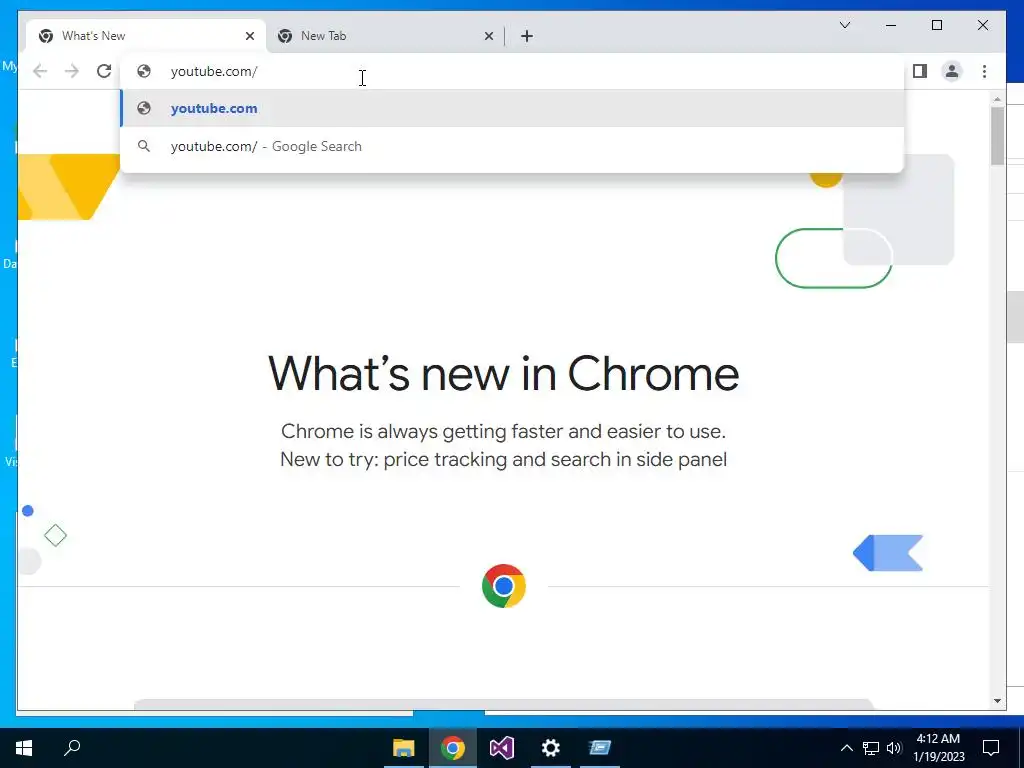Open the clock showing 4:12 AM
The image size is (1024, 768).
[x=938, y=748]
